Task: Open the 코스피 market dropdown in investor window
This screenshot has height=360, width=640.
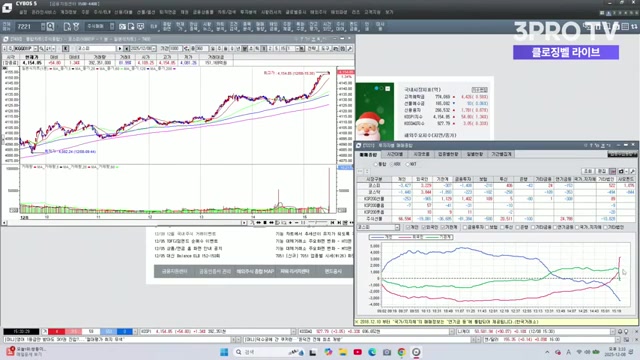Action: tap(397, 227)
